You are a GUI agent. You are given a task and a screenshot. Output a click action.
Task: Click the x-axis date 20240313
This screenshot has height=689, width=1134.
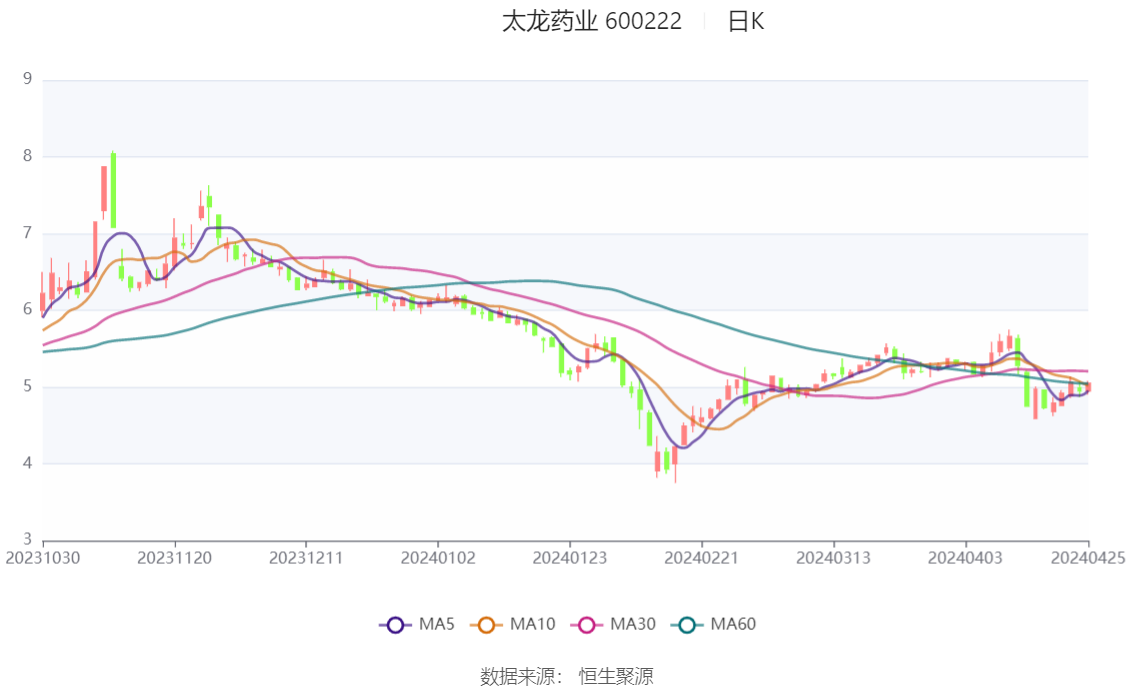(833, 558)
